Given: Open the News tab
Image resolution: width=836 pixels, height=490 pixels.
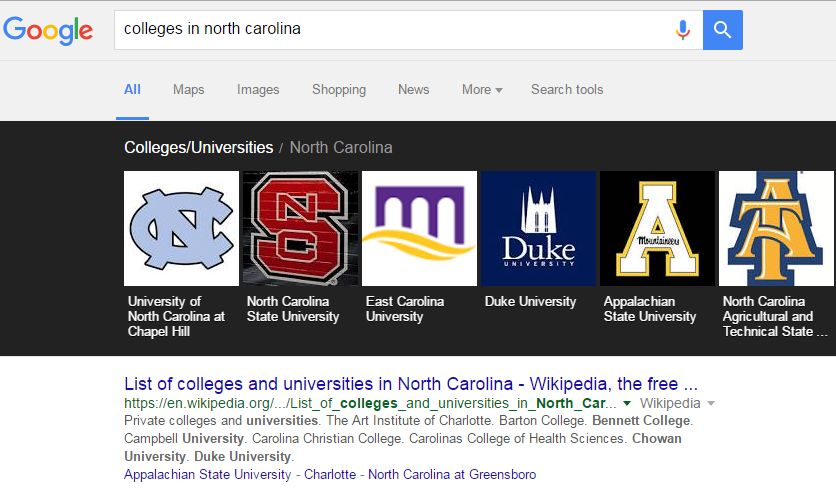Looking at the screenshot, I should pyautogui.click(x=413, y=90).
